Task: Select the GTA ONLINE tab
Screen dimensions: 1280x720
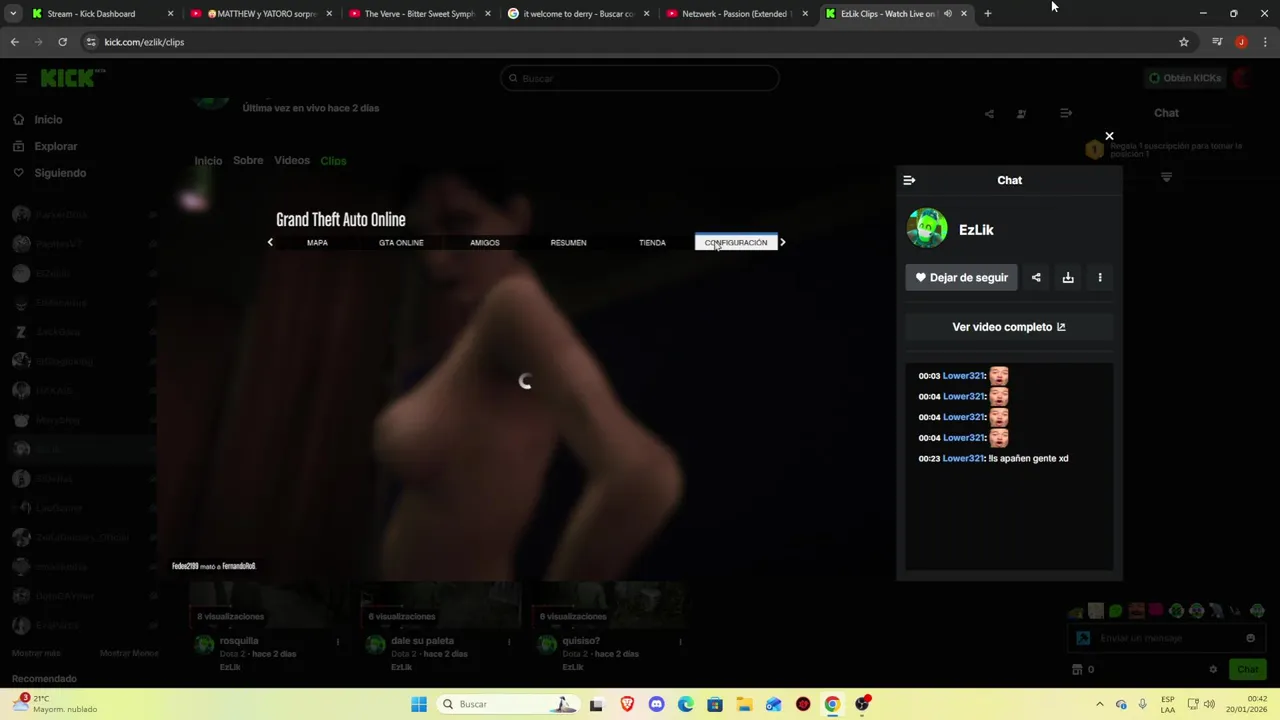Action: 401,243
